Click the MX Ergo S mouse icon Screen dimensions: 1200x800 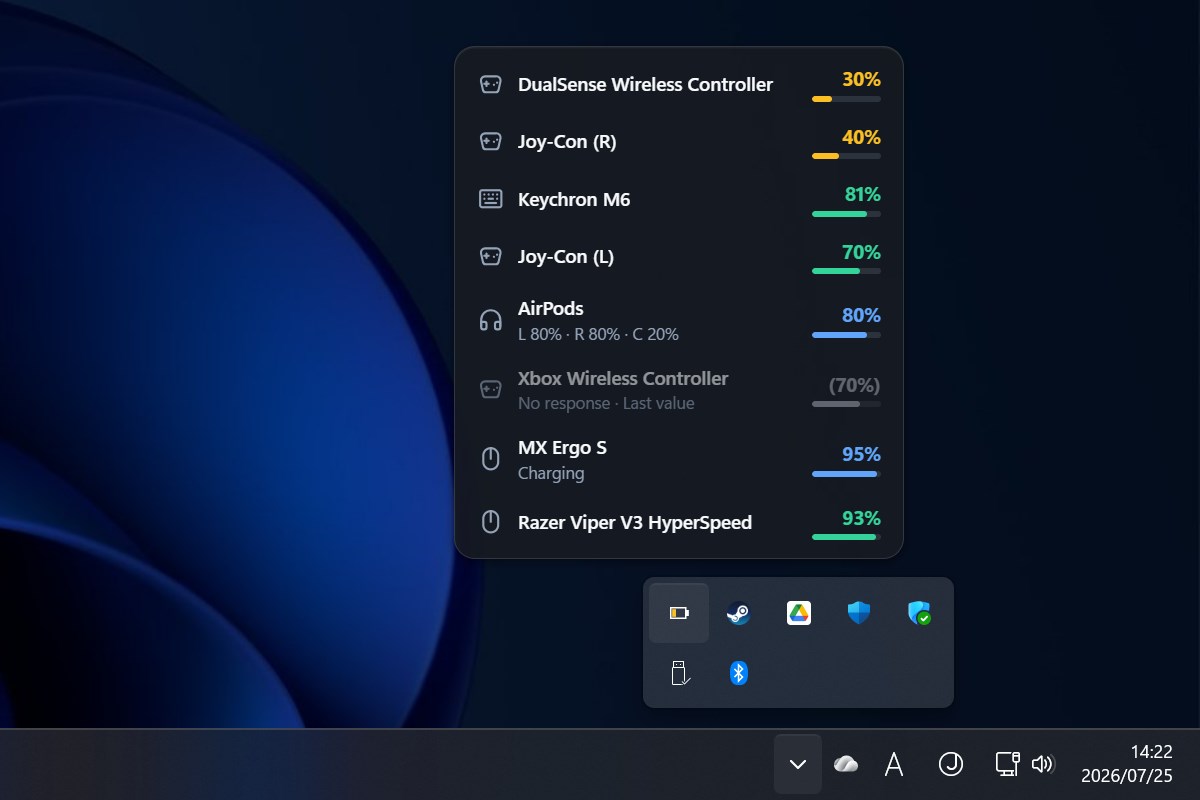(x=490, y=459)
